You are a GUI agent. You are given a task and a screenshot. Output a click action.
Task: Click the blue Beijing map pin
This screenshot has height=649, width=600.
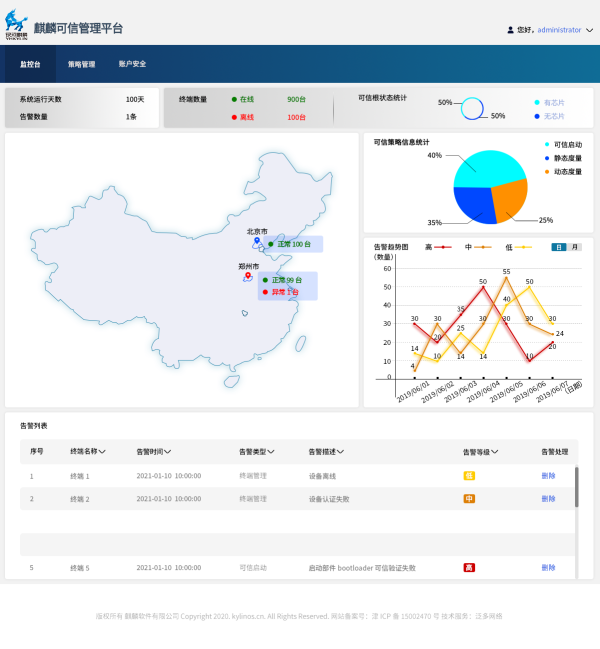click(257, 241)
